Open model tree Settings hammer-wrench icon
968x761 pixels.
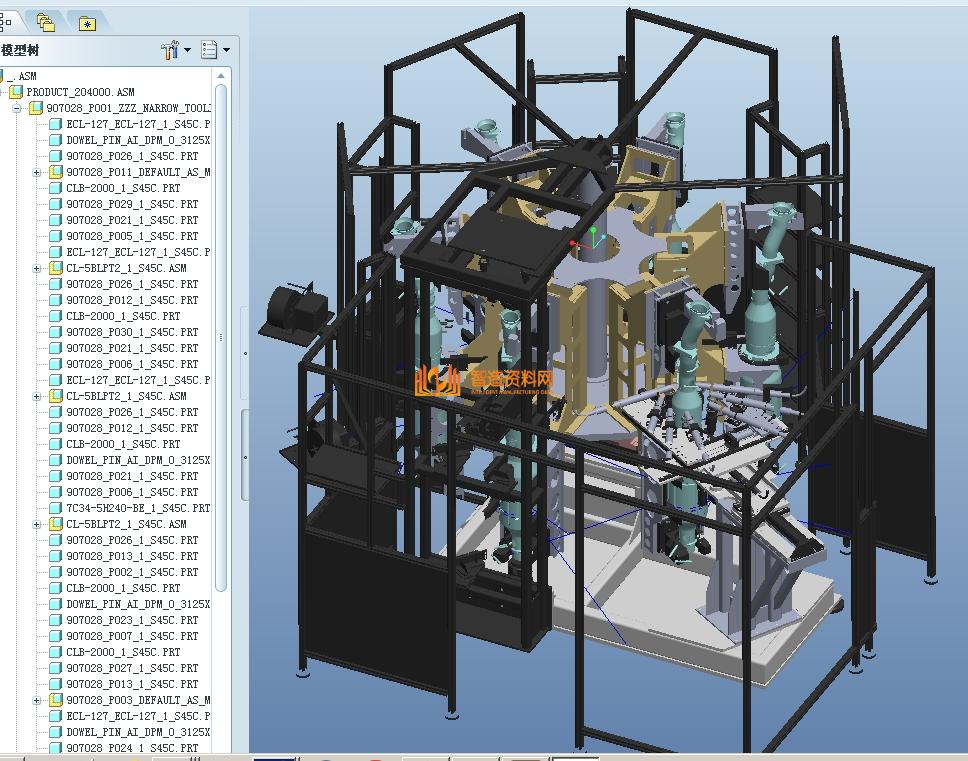point(169,49)
